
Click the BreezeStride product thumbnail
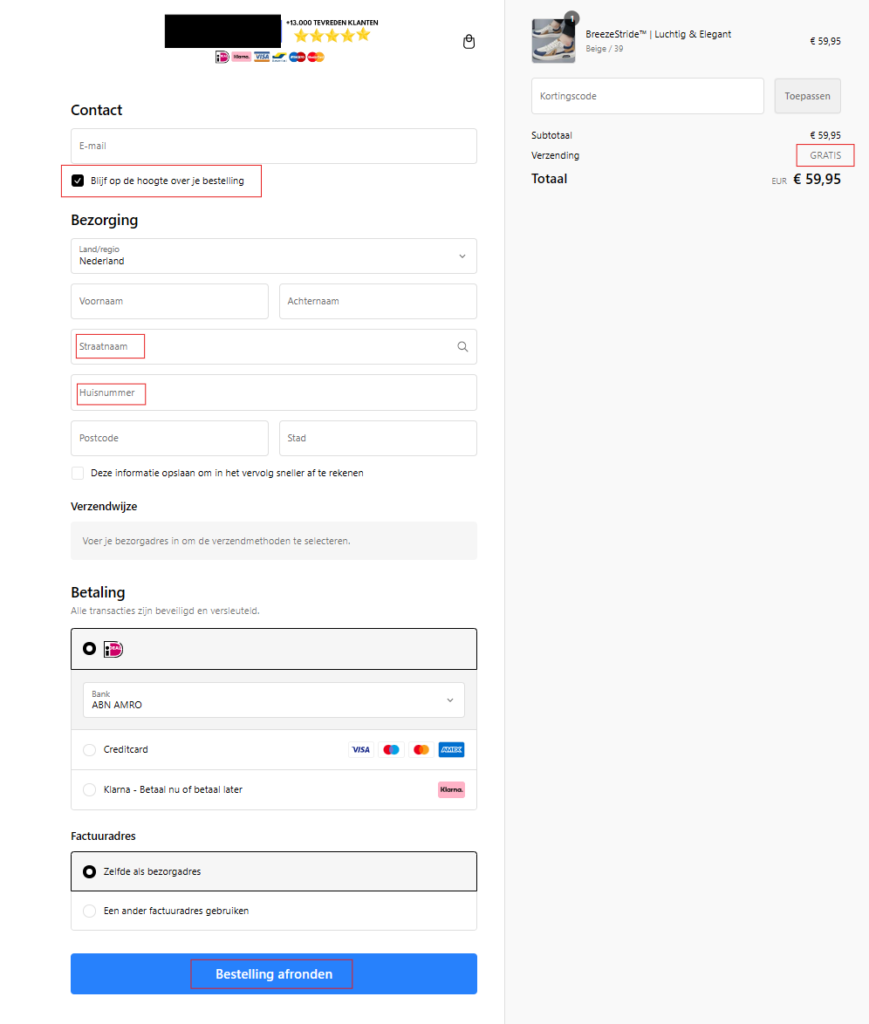[554, 40]
